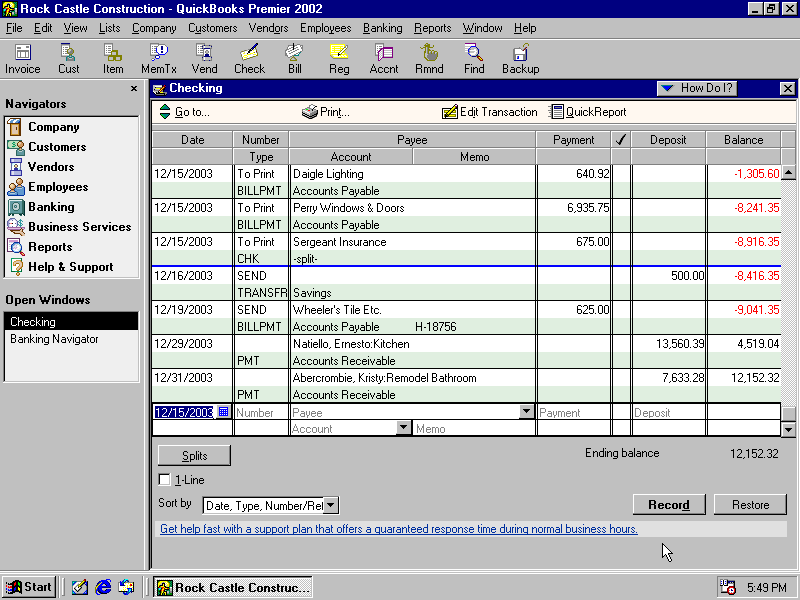The width and height of the screenshot is (800, 600).
Task: Click the Rock Castle Construc... taskbar button
Action: pyautogui.click(x=233, y=587)
